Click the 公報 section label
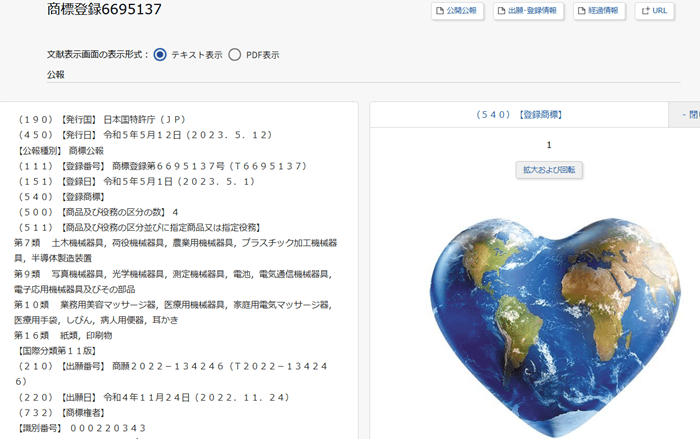The image size is (700, 439). pos(56,75)
